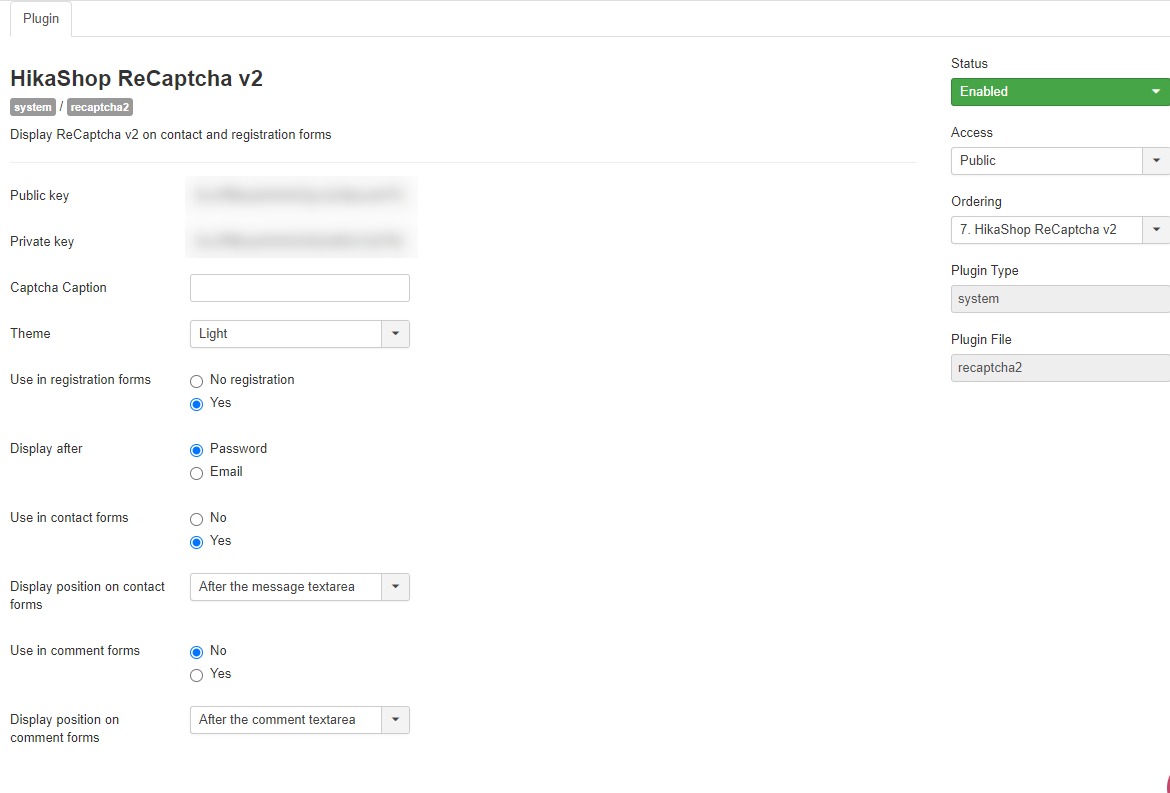Click the Theme label

[31, 333]
